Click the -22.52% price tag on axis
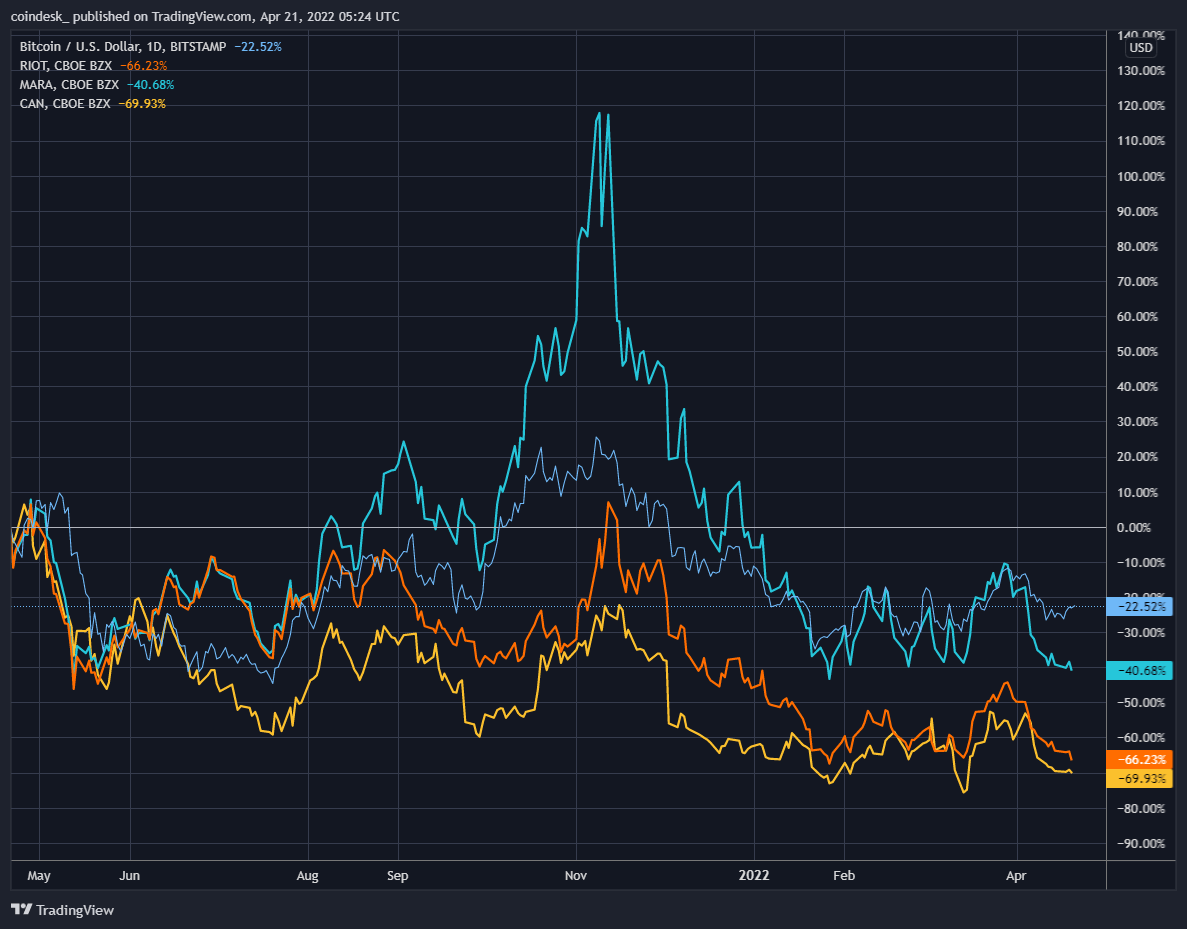1187x929 pixels. pyautogui.click(x=1140, y=606)
